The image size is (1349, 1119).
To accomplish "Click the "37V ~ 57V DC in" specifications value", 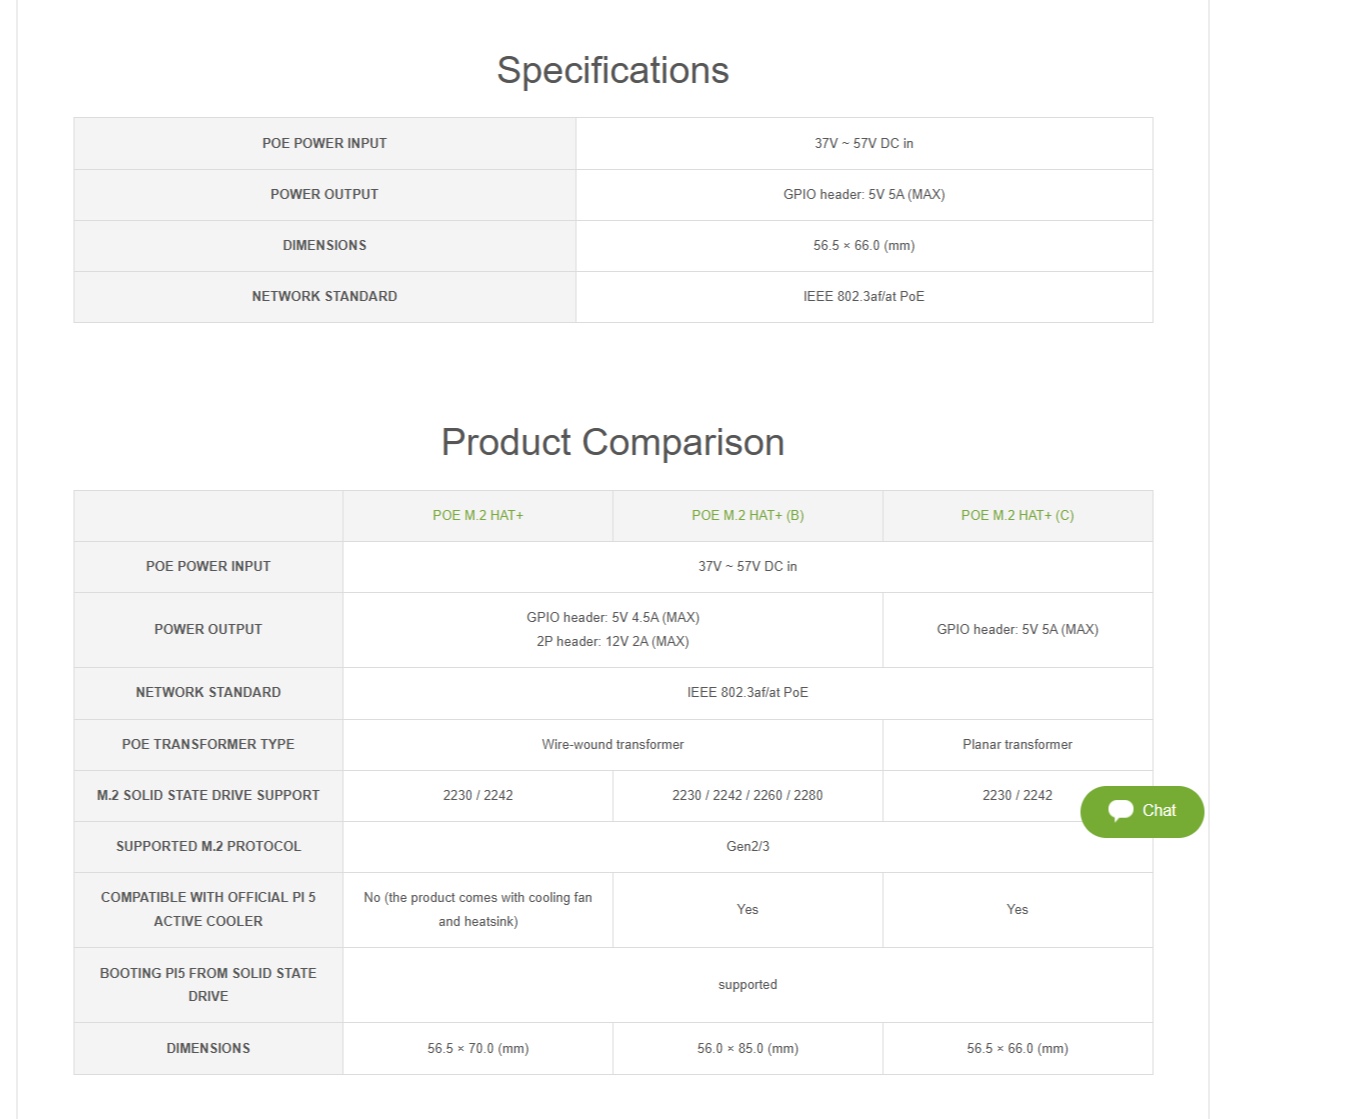I will point(863,143).
